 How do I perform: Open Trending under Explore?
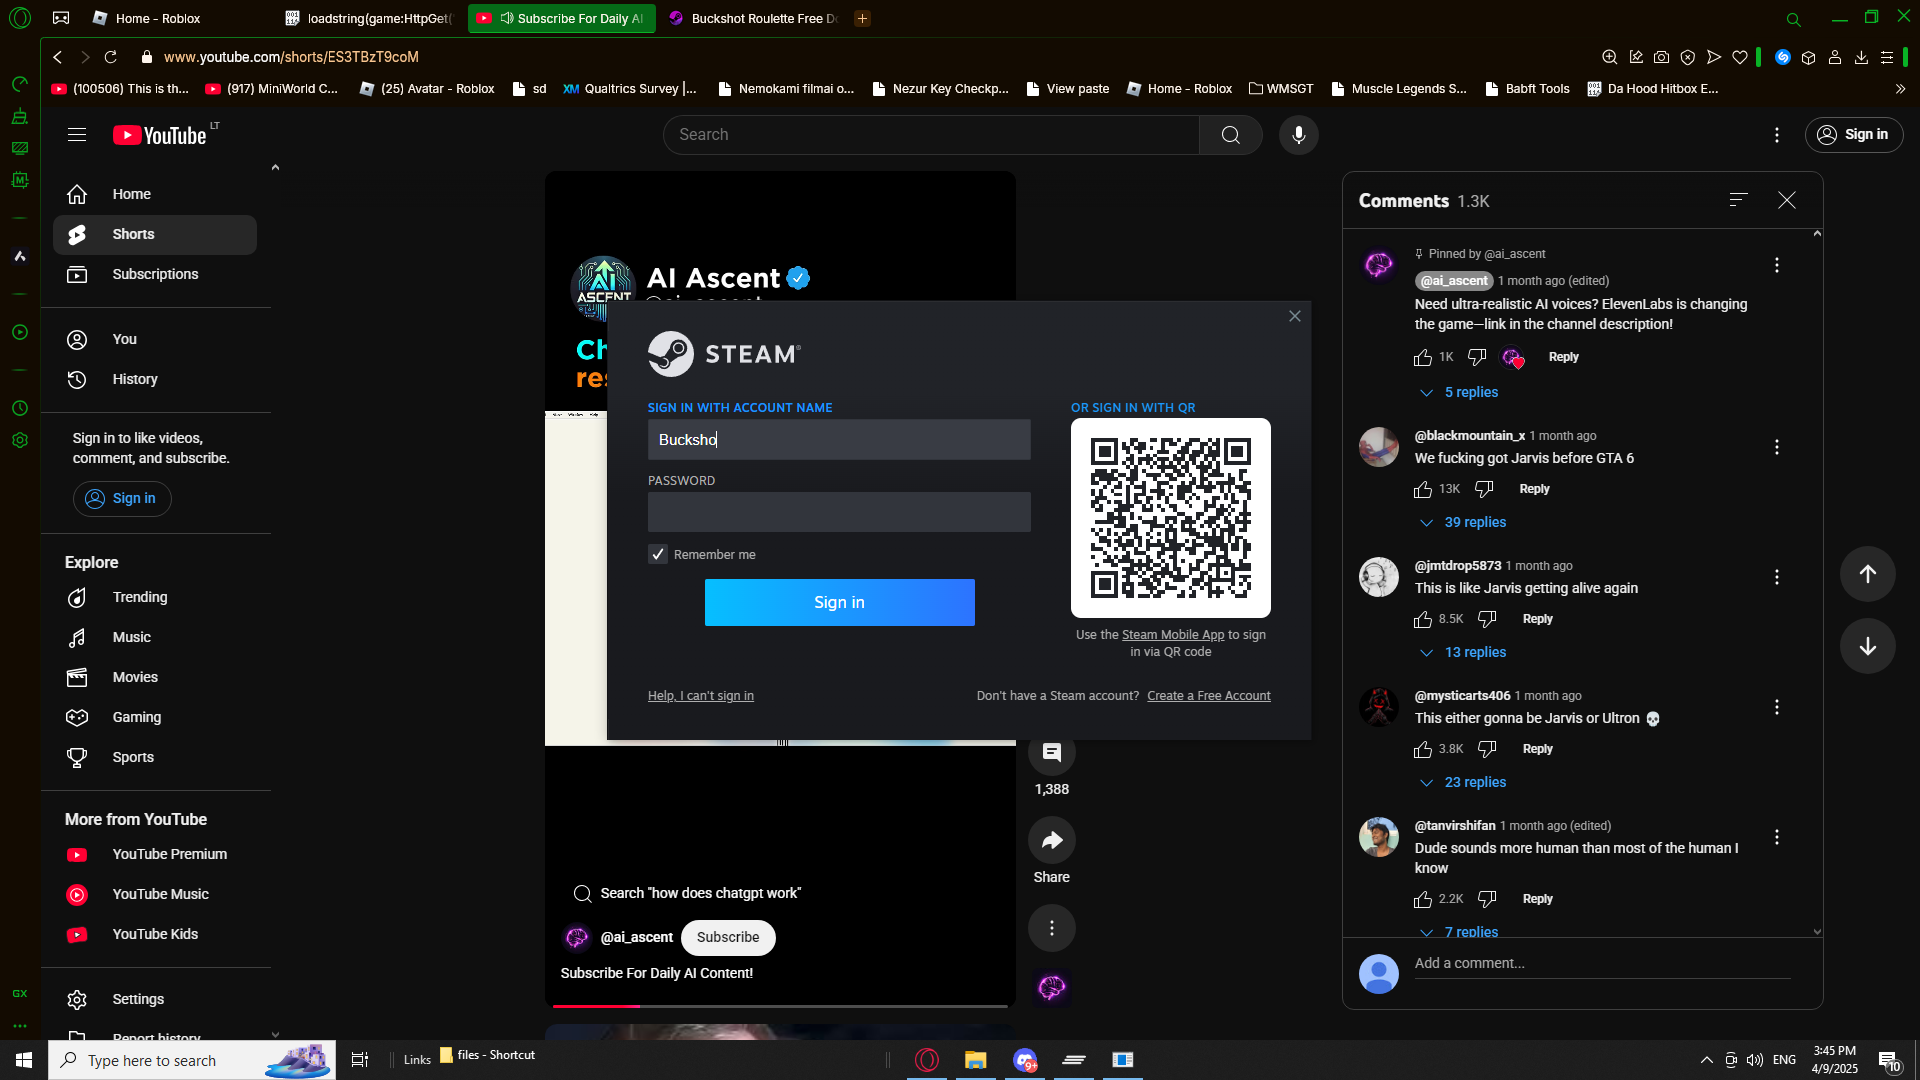tap(155, 597)
